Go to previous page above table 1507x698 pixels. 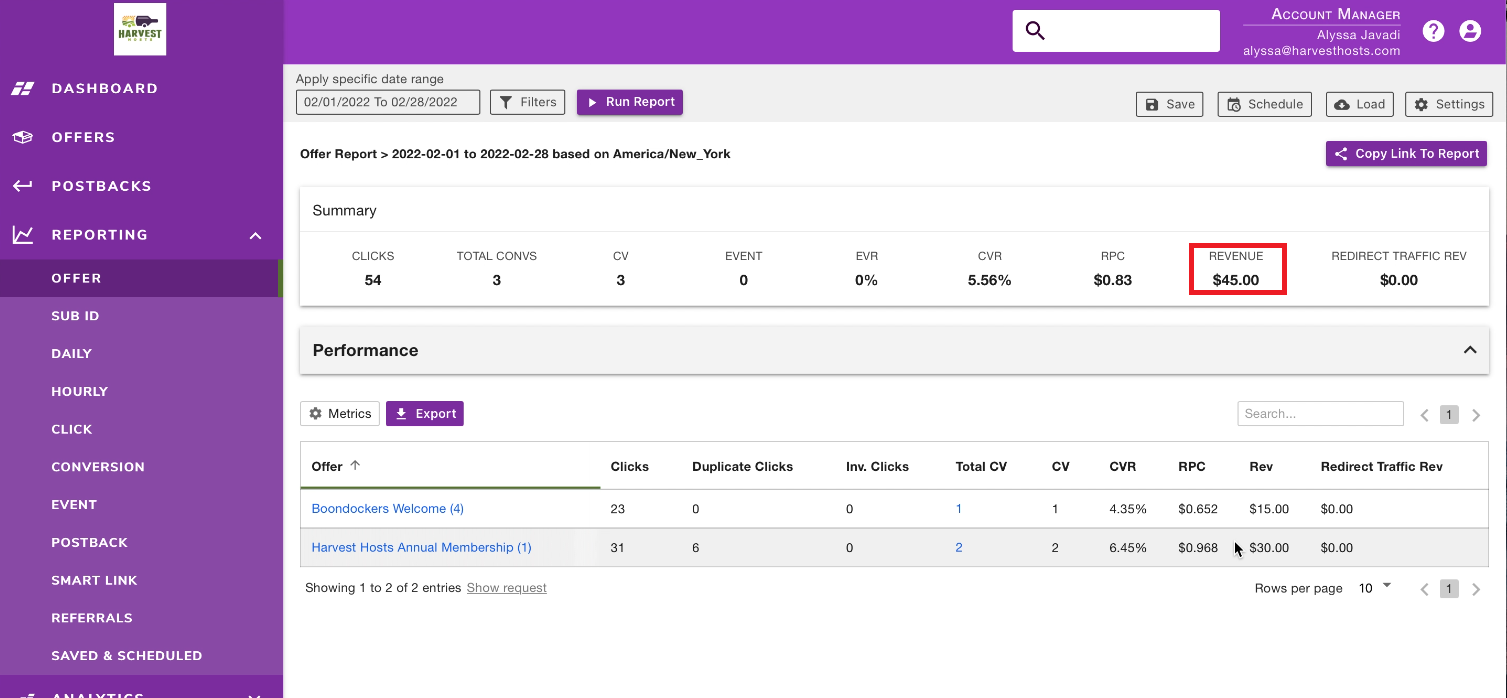click(x=1425, y=415)
